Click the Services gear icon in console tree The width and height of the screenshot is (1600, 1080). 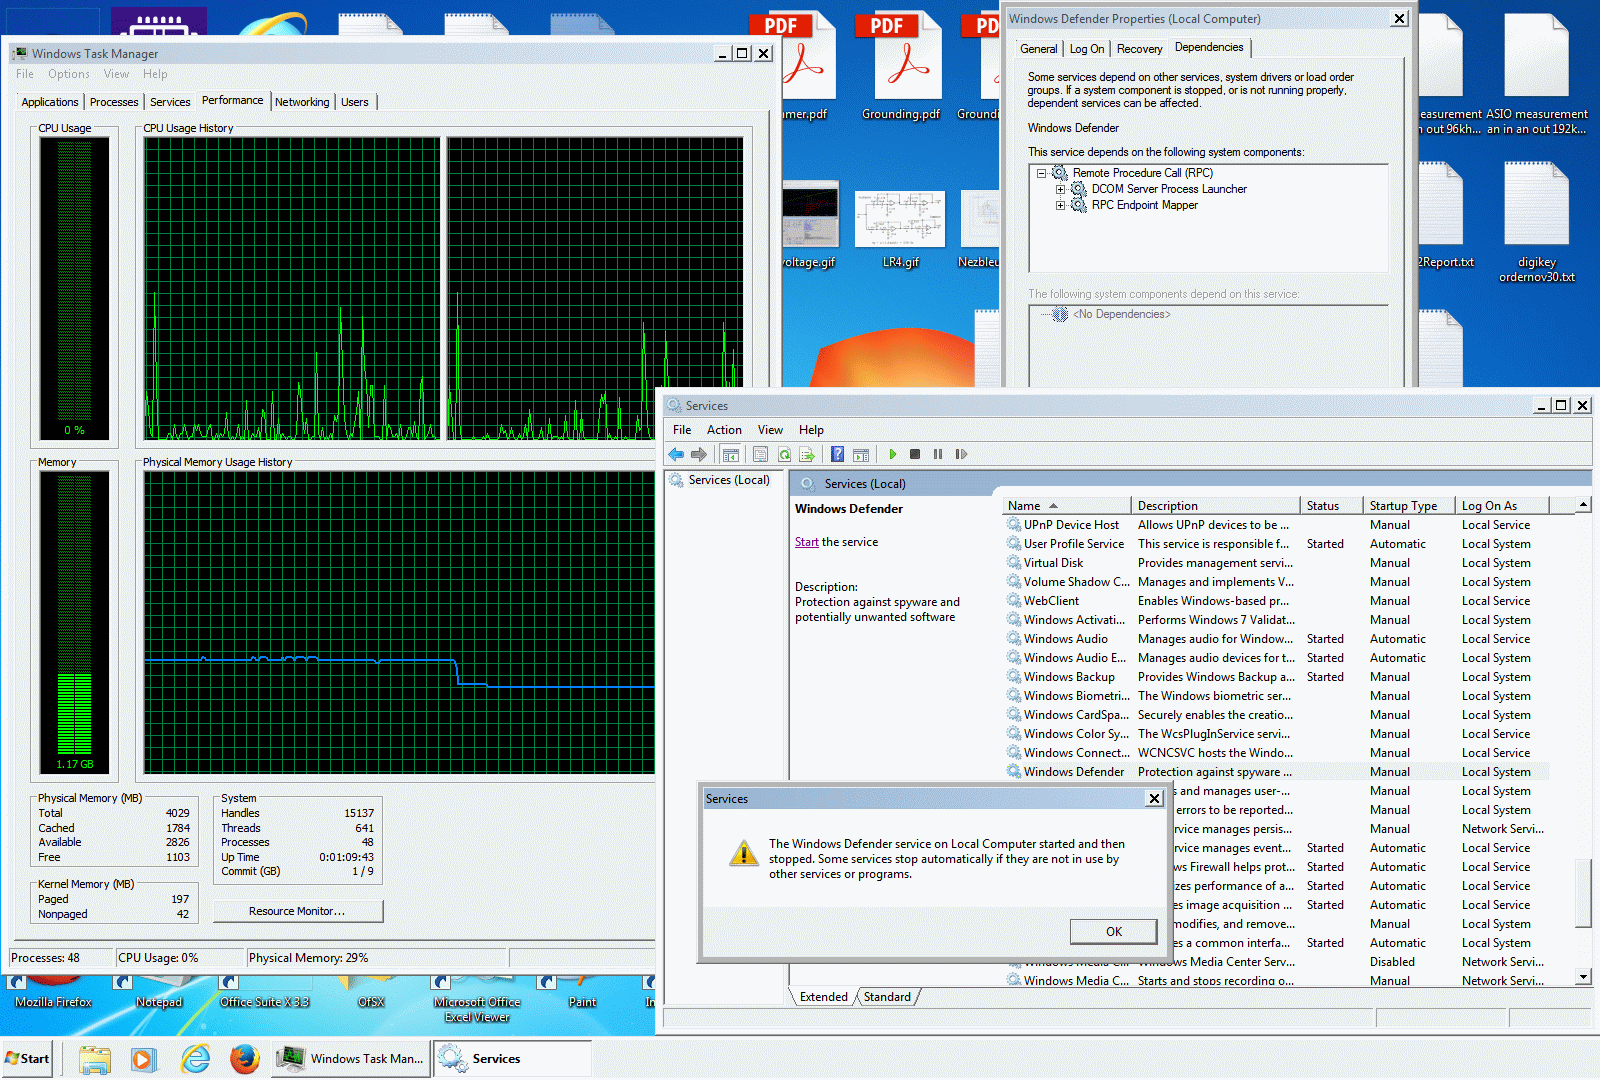click(x=676, y=480)
